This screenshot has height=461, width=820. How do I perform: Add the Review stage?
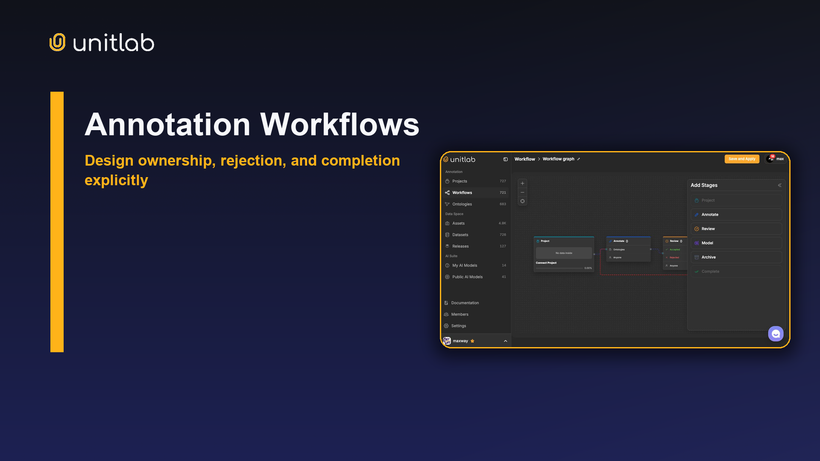tap(736, 229)
